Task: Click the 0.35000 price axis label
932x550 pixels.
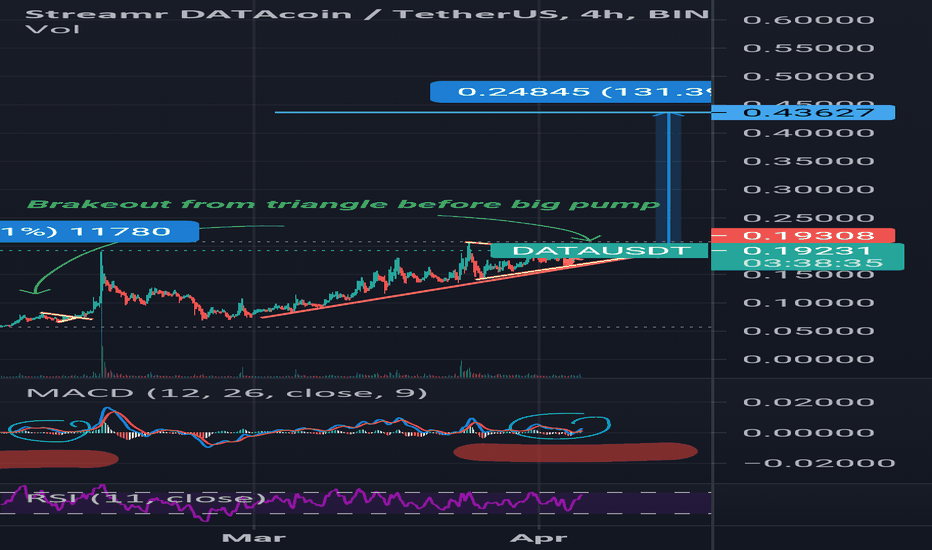Action: 808,161
